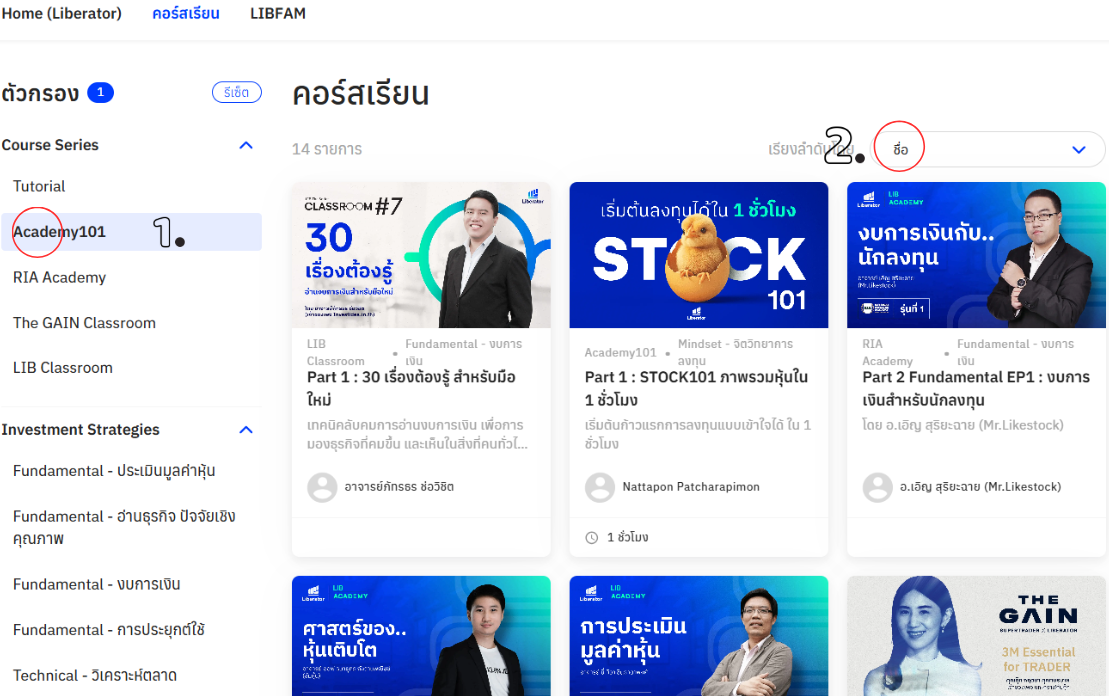1109x696 pixels.
Task: Select the Tutorial filter
Action: pyautogui.click(x=39, y=186)
